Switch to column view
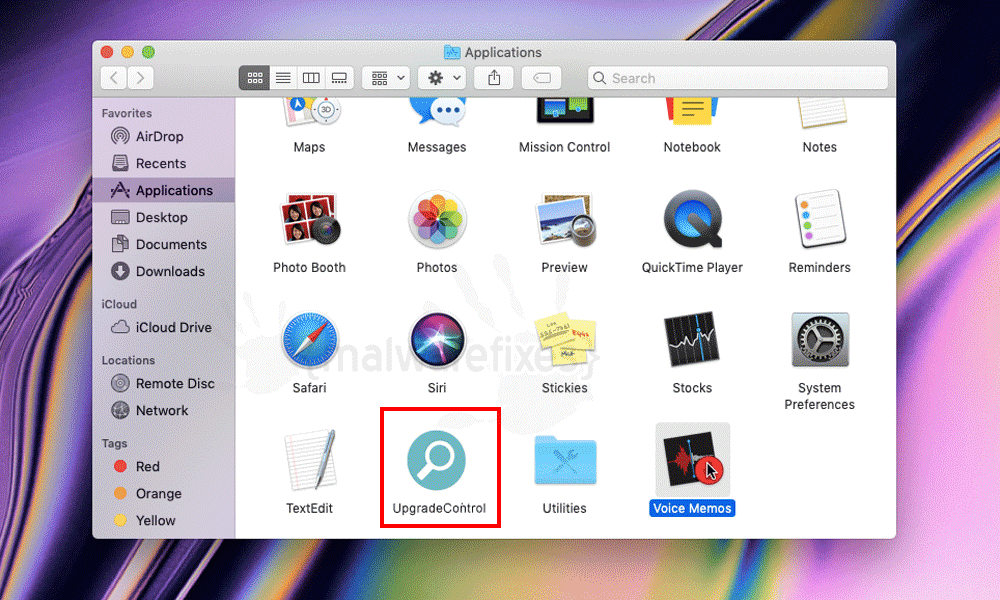This screenshot has width=1000, height=600. (x=311, y=78)
